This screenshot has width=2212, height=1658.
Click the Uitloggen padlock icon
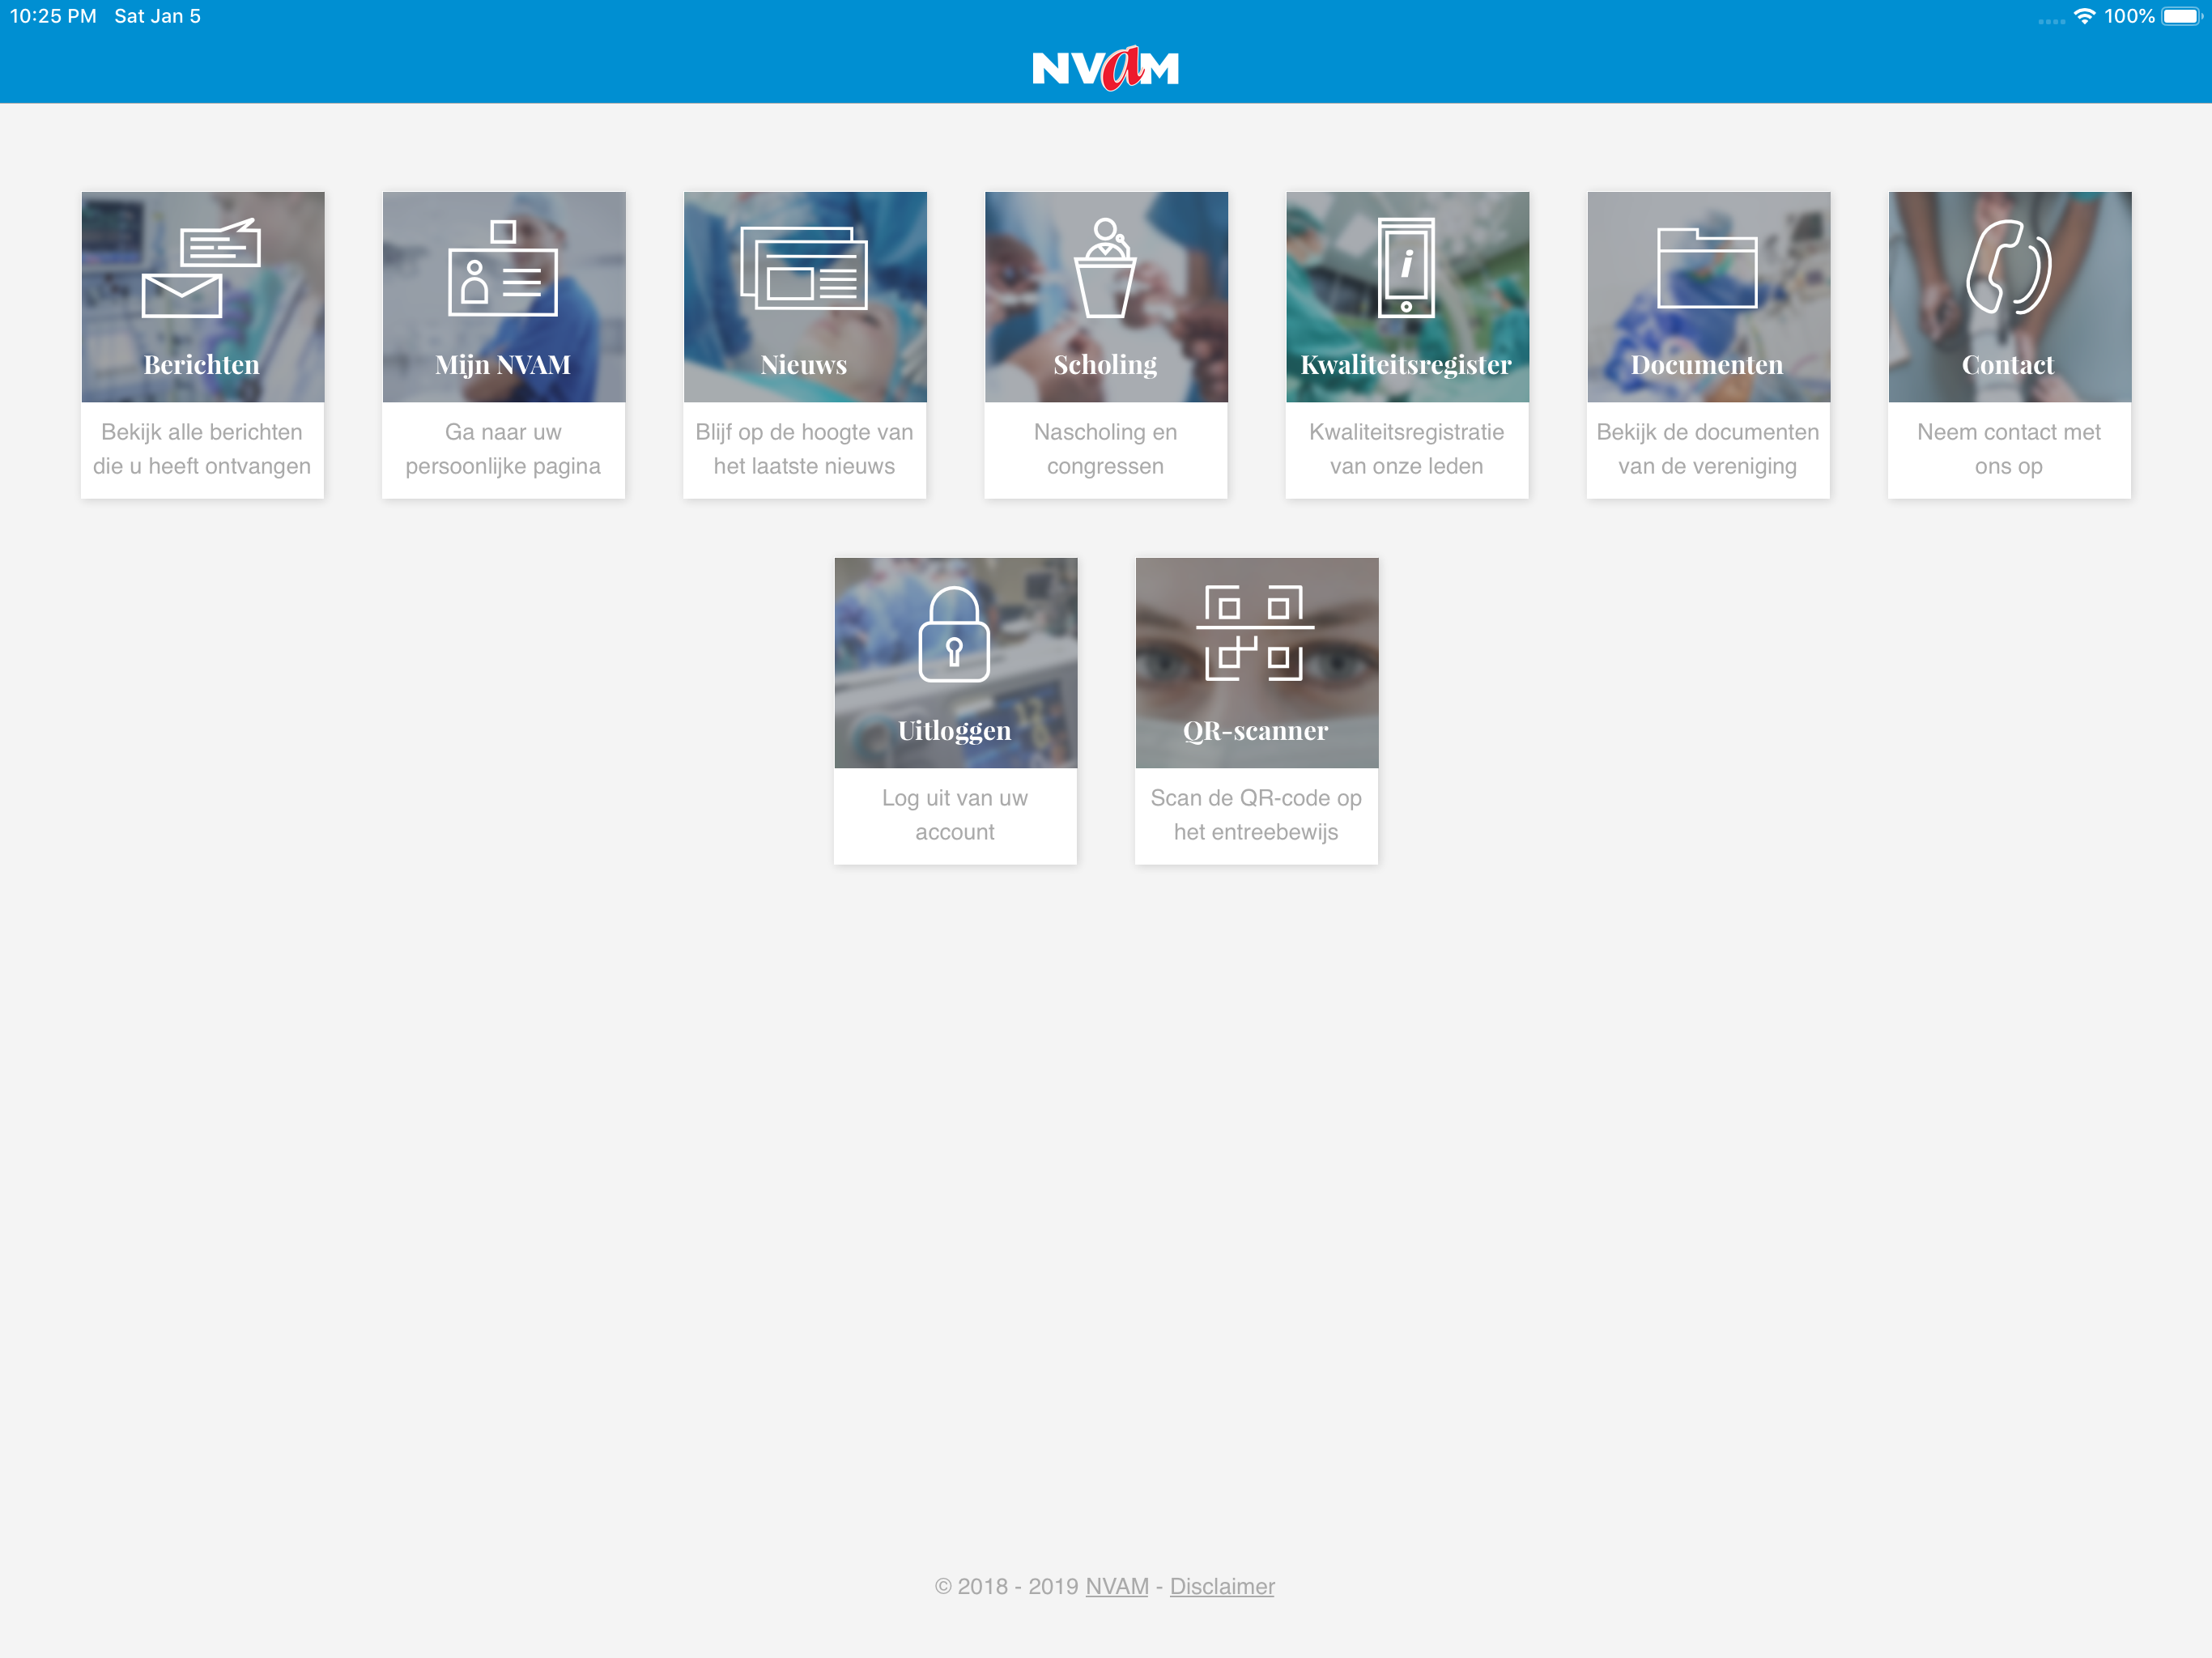[954, 635]
